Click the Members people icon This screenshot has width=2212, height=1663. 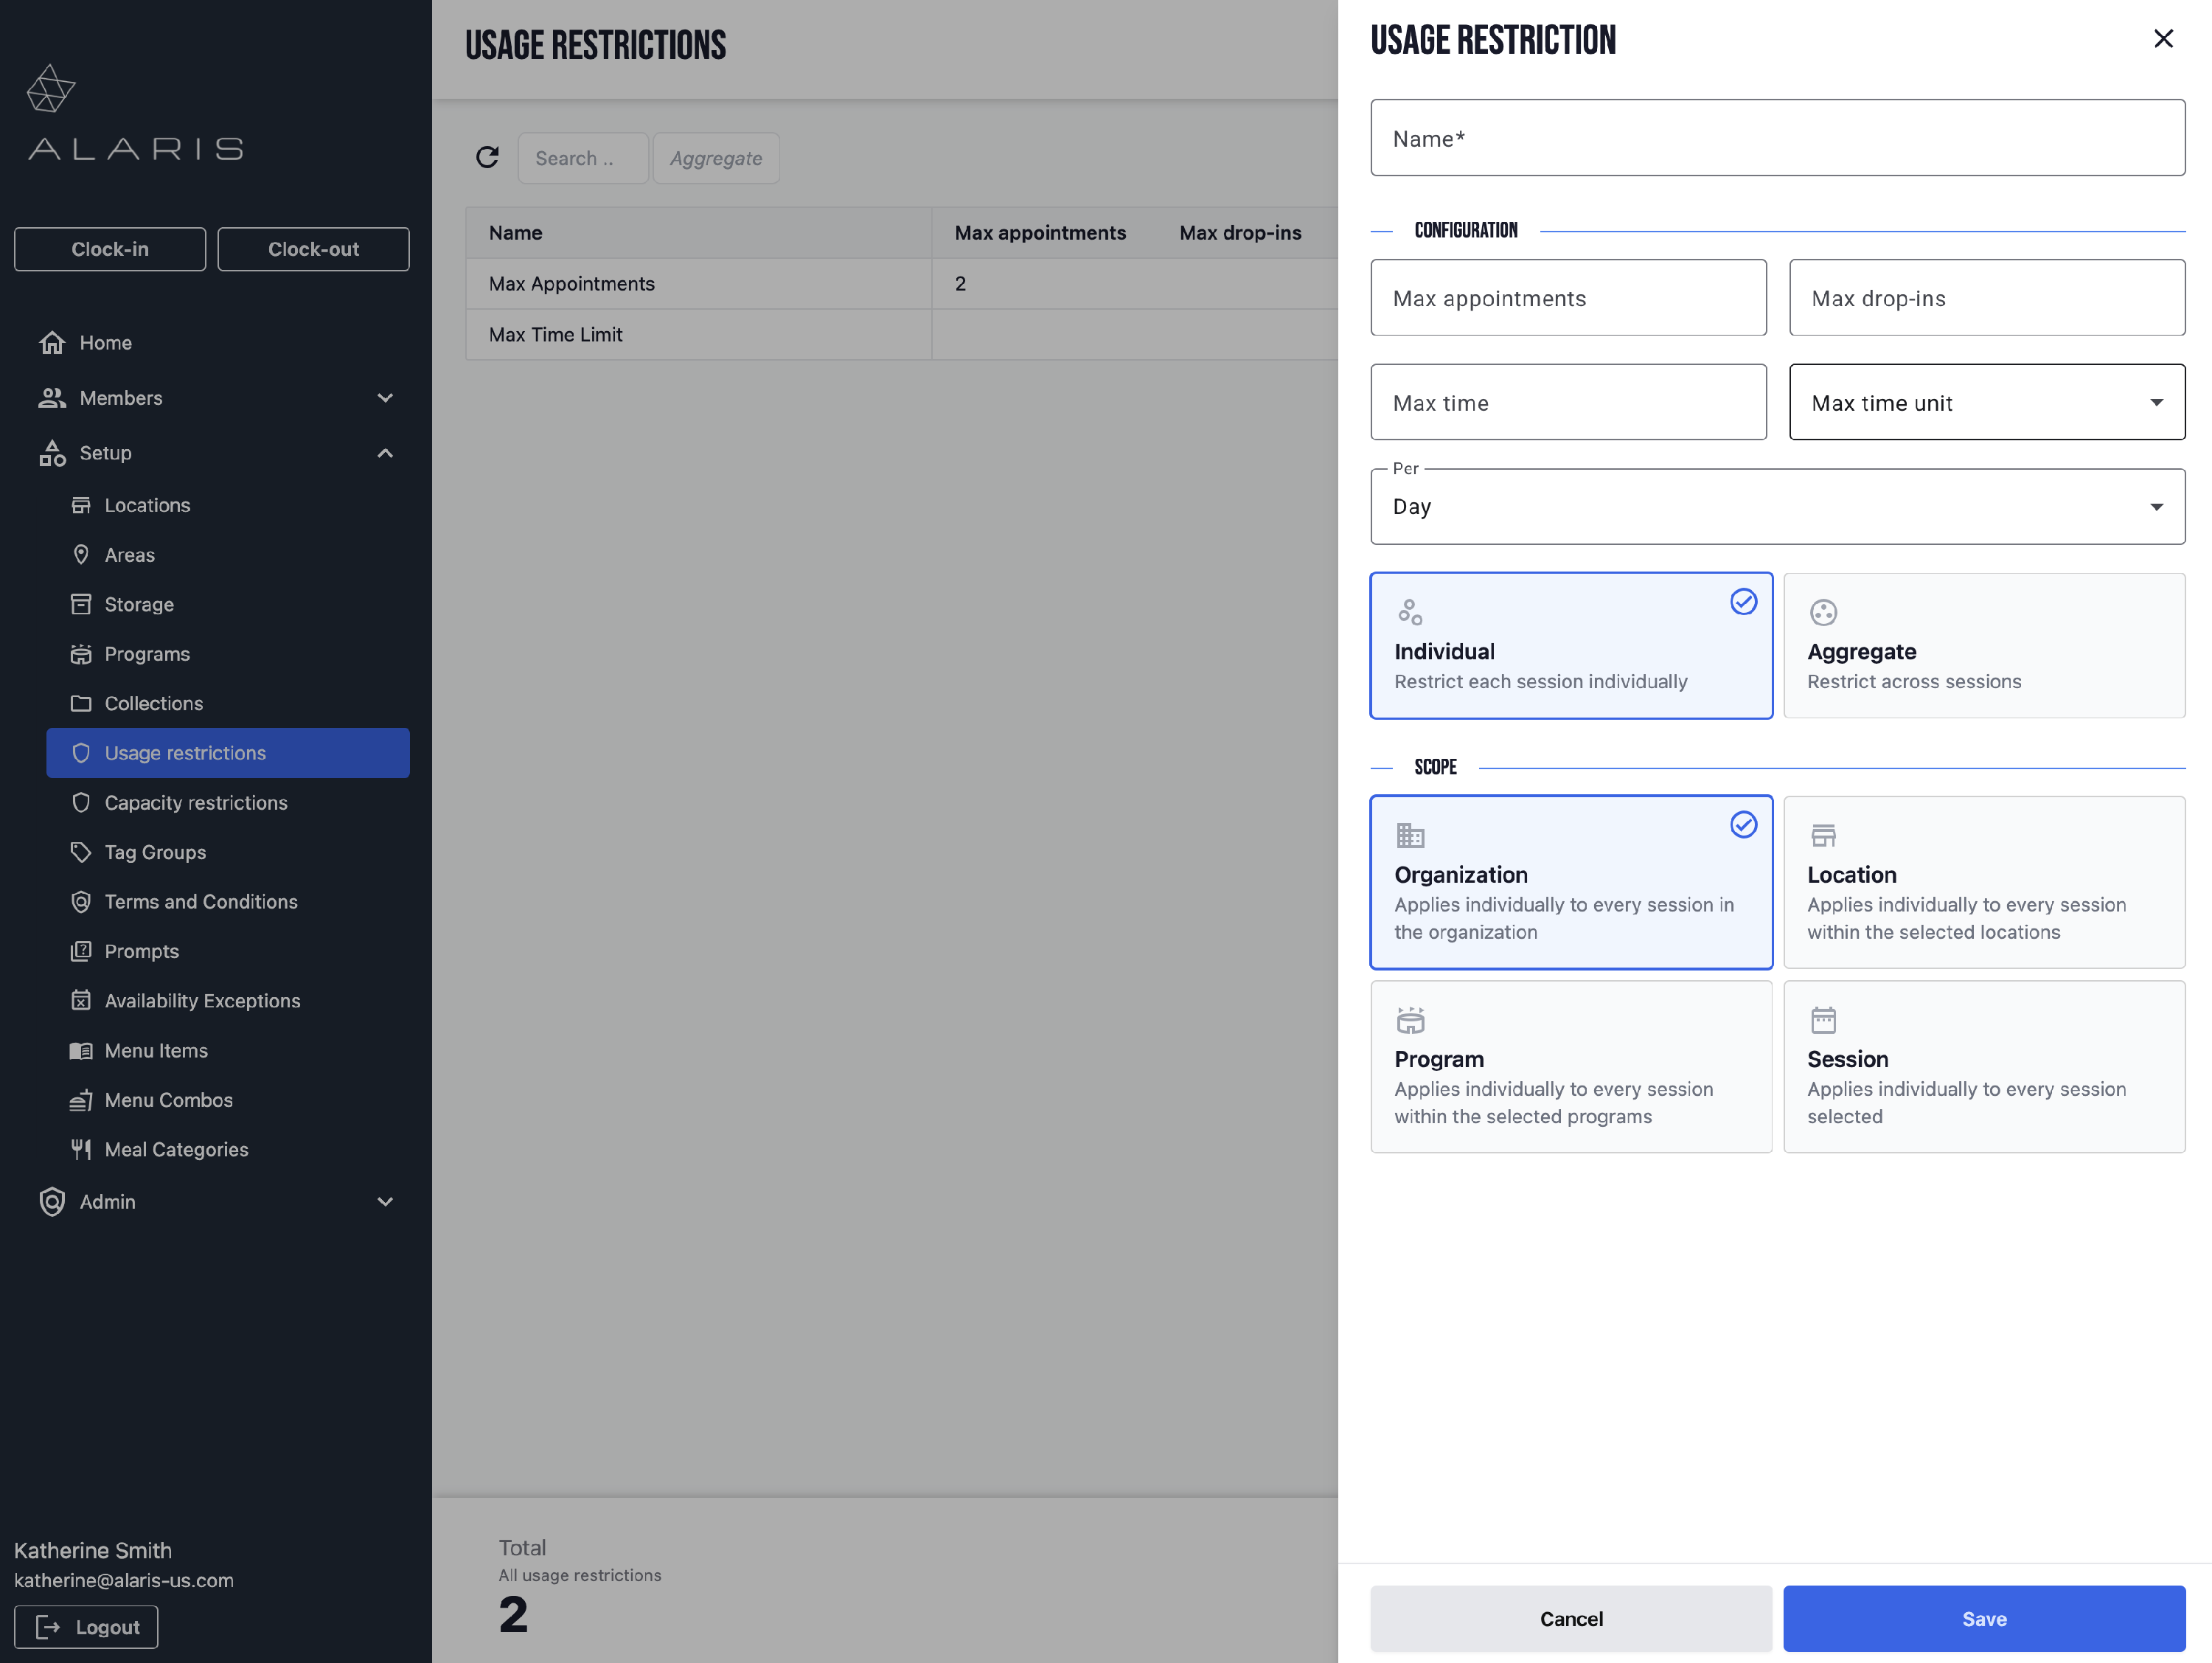(x=52, y=398)
